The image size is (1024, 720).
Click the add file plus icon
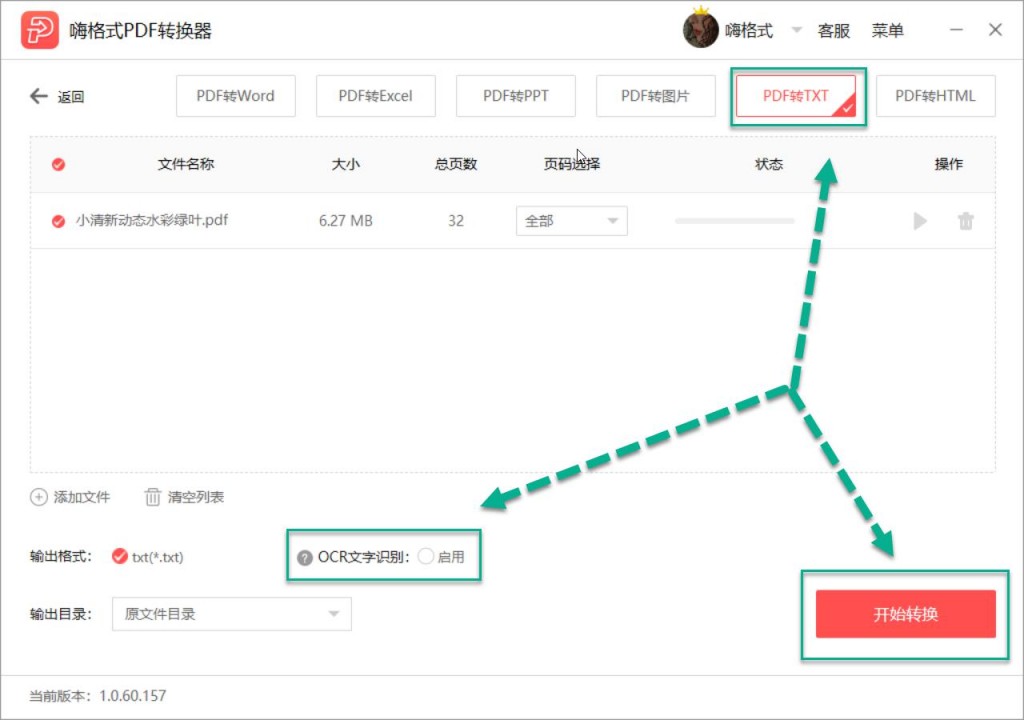click(39, 497)
